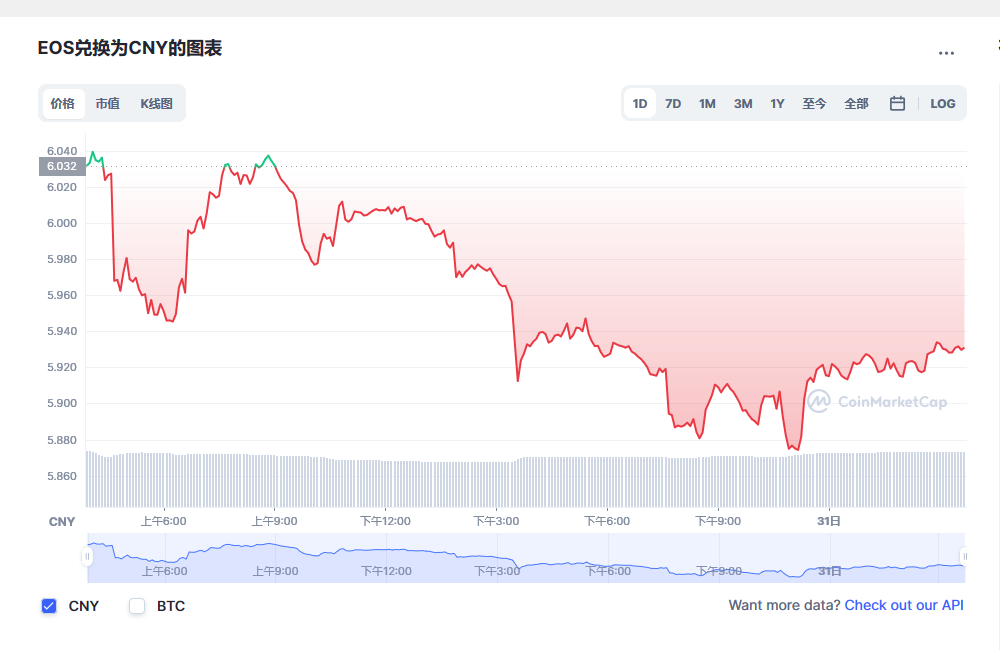Select the 3M time range
The width and height of the screenshot is (1000, 650).
click(743, 104)
